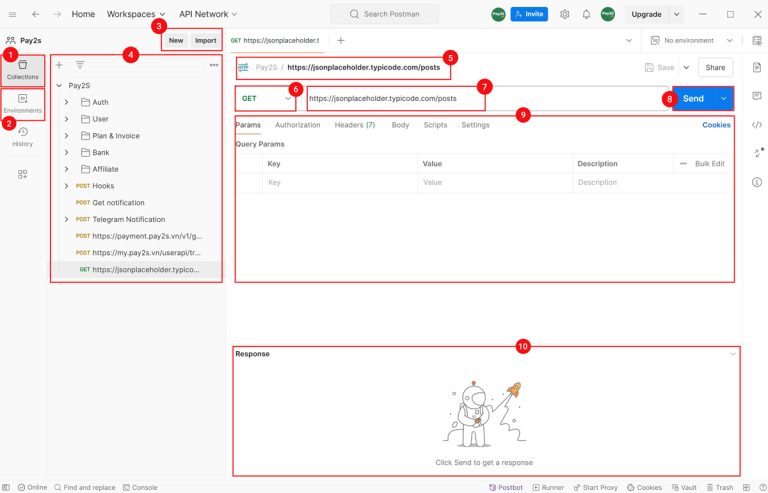This screenshot has width=768, height=493.
Task: Open the GET method dropdown
Action: click(267, 99)
